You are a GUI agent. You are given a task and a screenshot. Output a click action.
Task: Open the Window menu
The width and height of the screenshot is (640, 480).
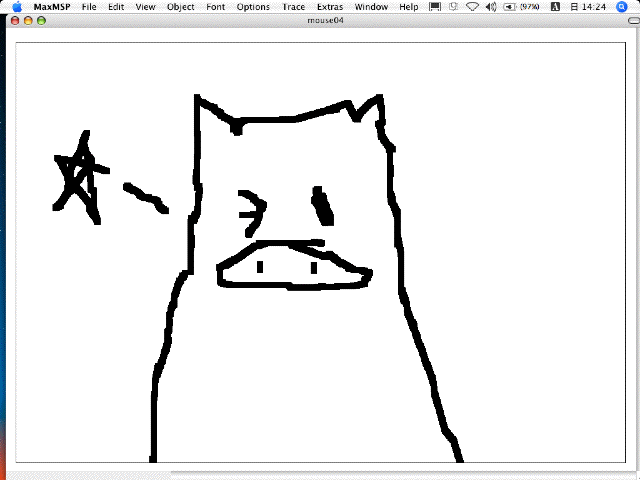371,7
